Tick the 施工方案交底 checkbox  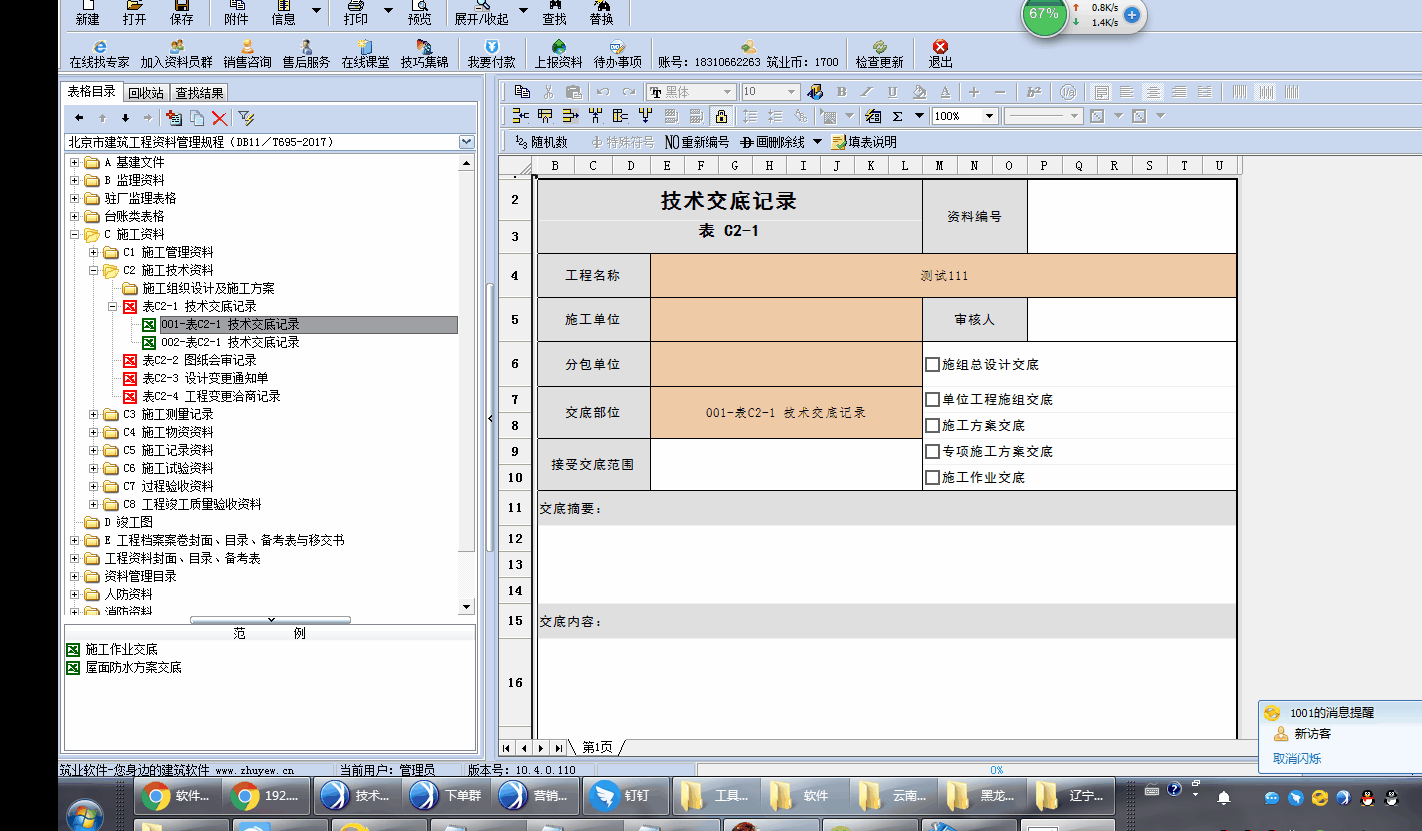[x=932, y=426]
